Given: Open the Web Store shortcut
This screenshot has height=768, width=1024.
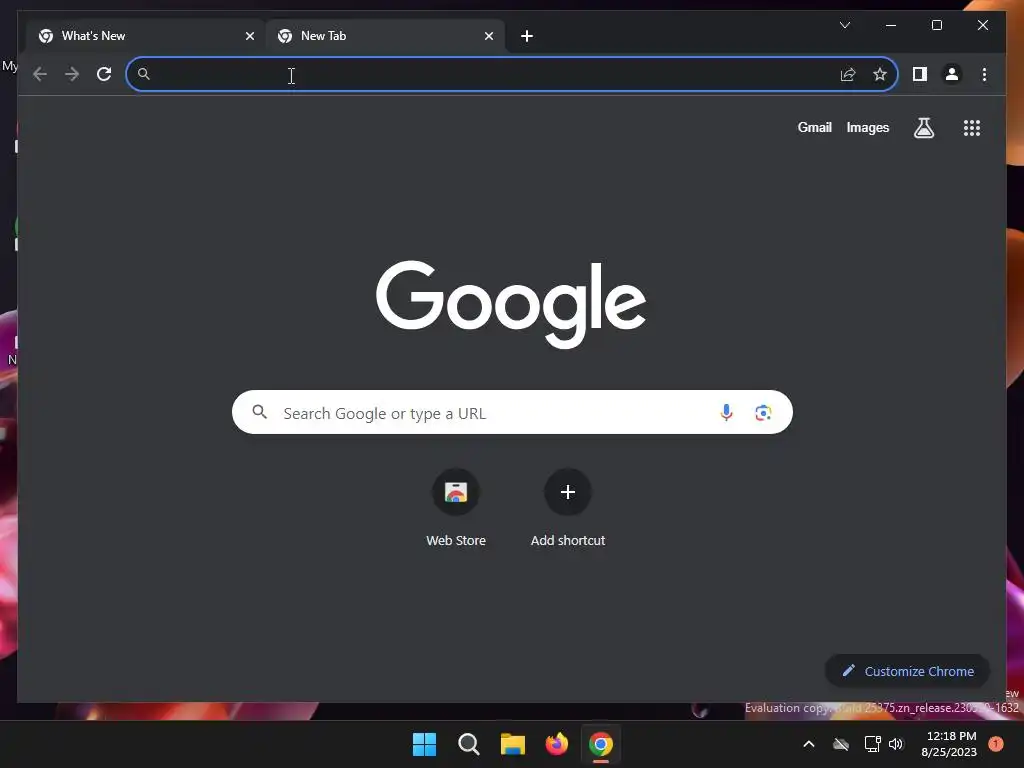Looking at the screenshot, I should pyautogui.click(x=456, y=508).
